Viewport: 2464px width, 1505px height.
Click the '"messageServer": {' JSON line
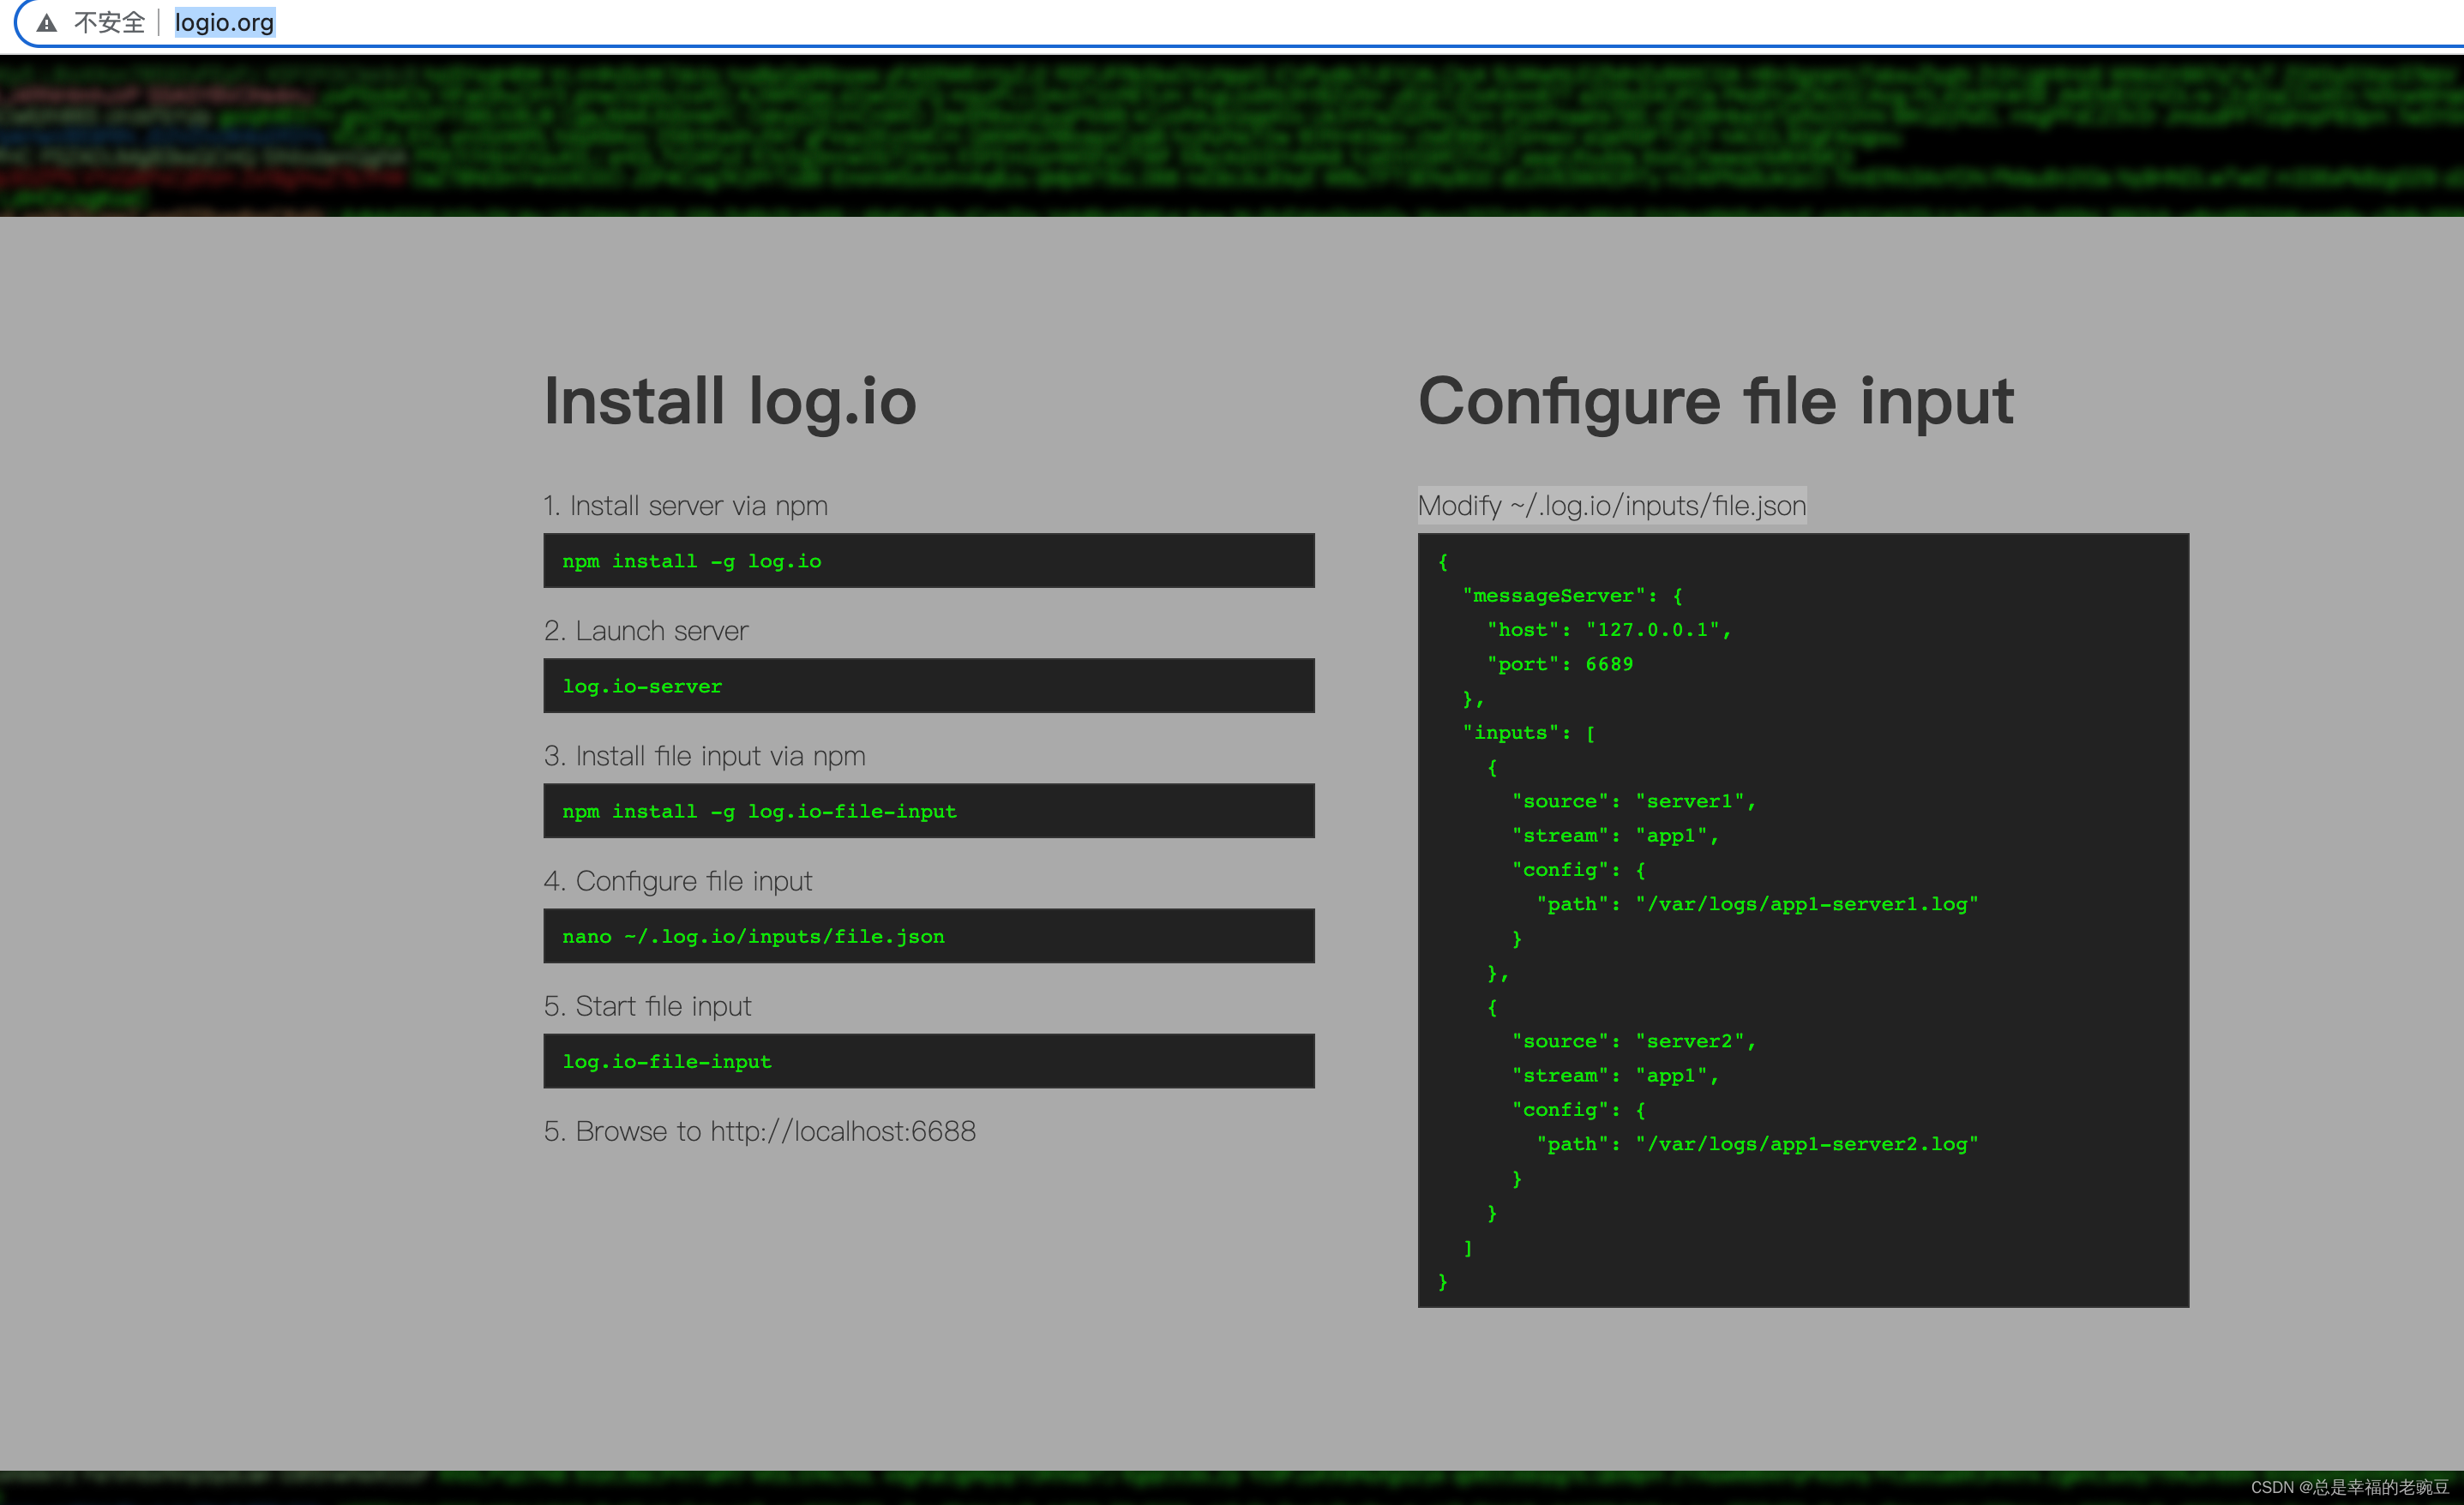[x=1573, y=596]
